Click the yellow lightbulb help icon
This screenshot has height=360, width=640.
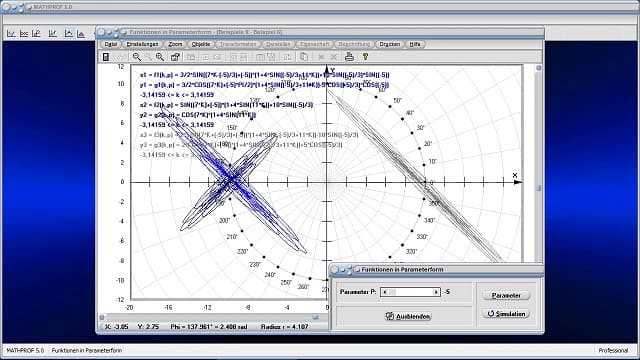coord(365,57)
